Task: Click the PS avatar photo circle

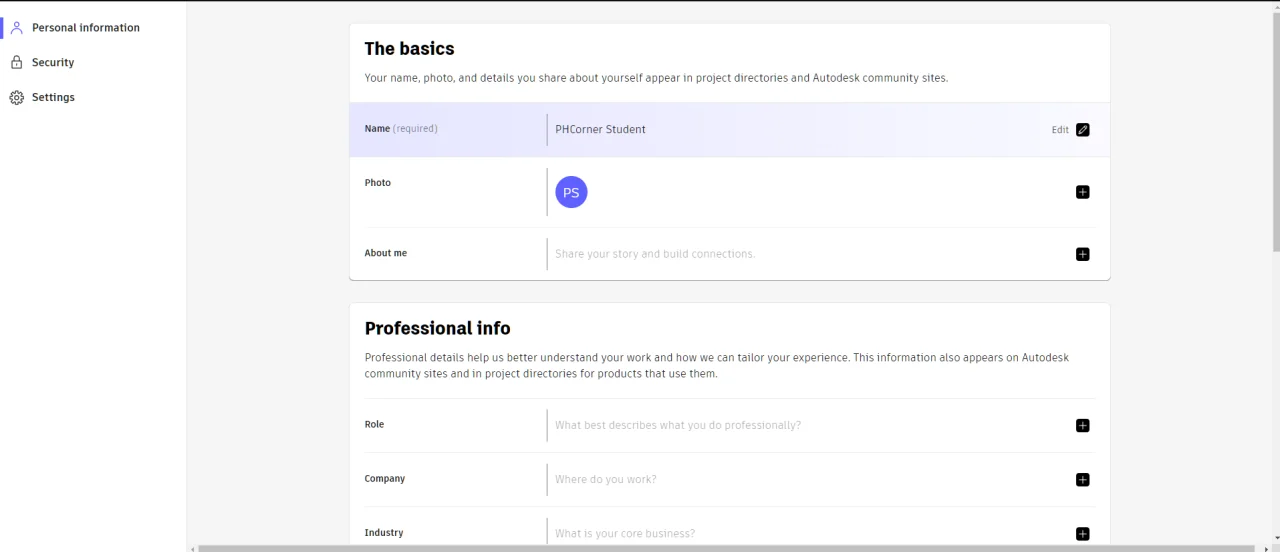Action: click(x=571, y=192)
